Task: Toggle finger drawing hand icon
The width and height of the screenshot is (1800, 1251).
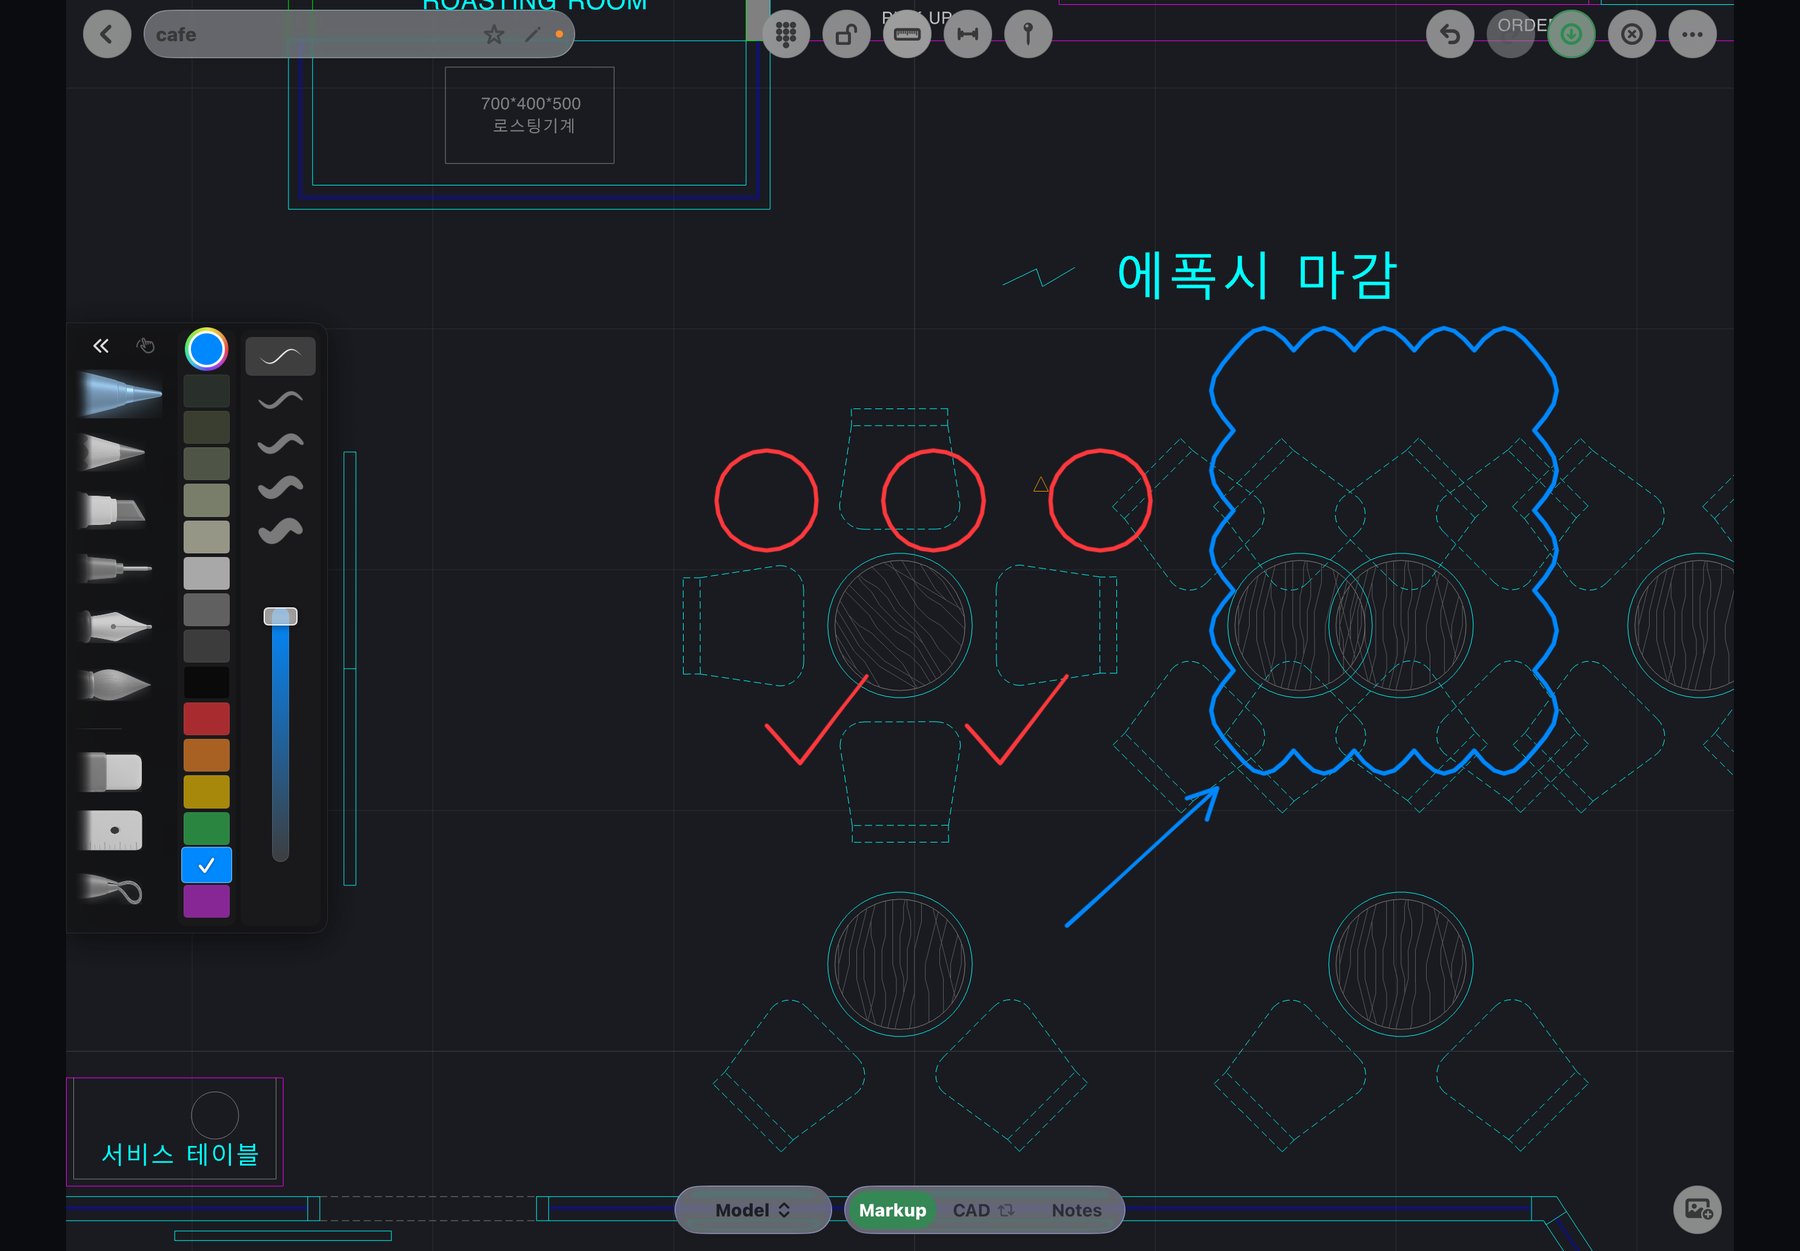Action: click(145, 346)
